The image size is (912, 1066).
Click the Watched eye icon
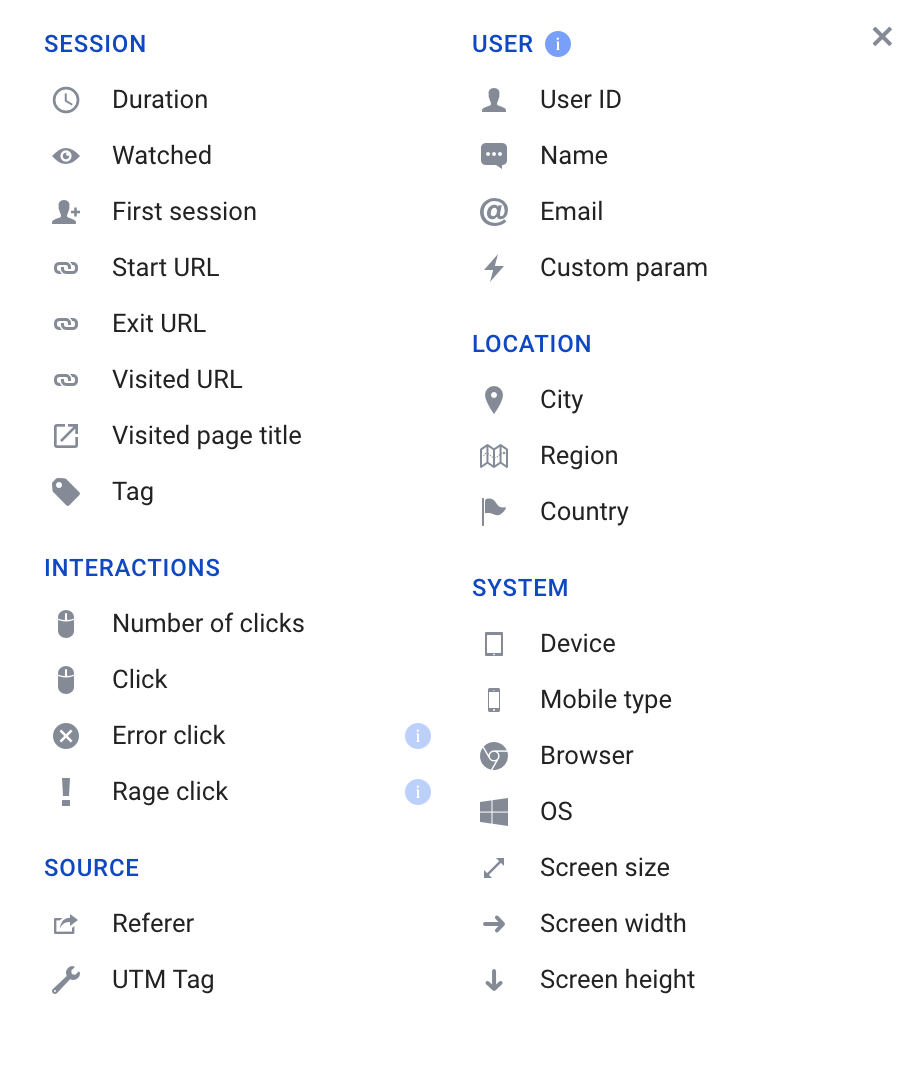[x=65, y=156]
